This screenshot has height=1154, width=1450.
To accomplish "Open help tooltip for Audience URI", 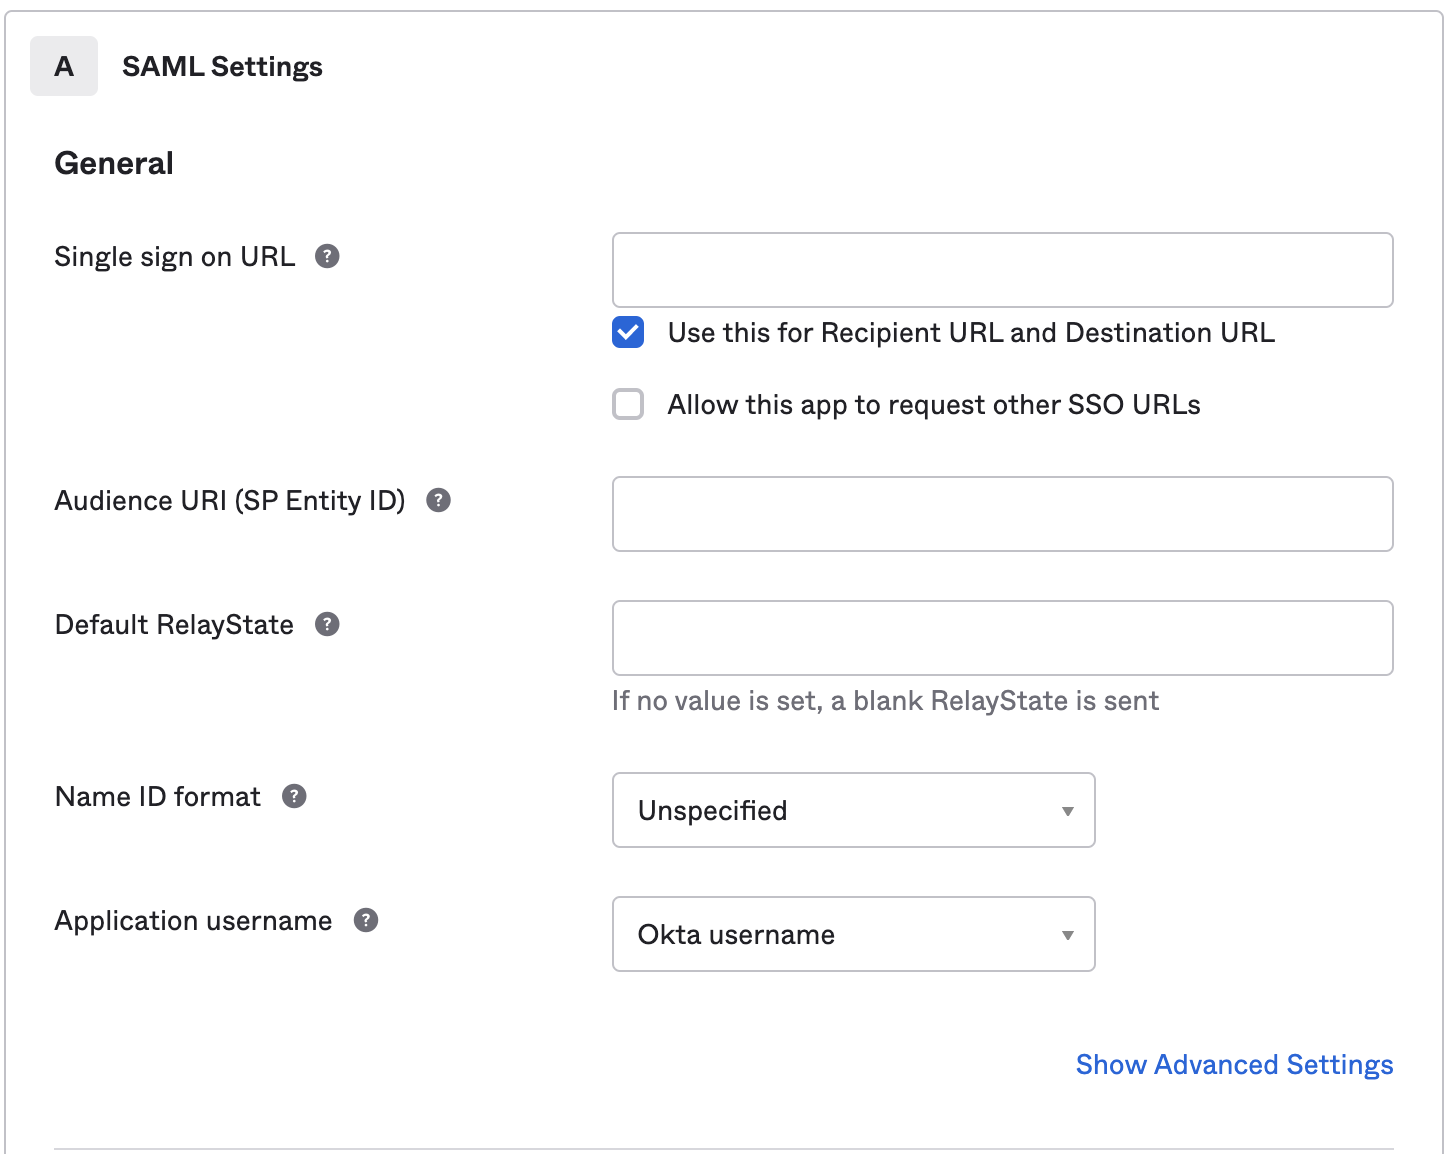I will pyautogui.click(x=438, y=501).
